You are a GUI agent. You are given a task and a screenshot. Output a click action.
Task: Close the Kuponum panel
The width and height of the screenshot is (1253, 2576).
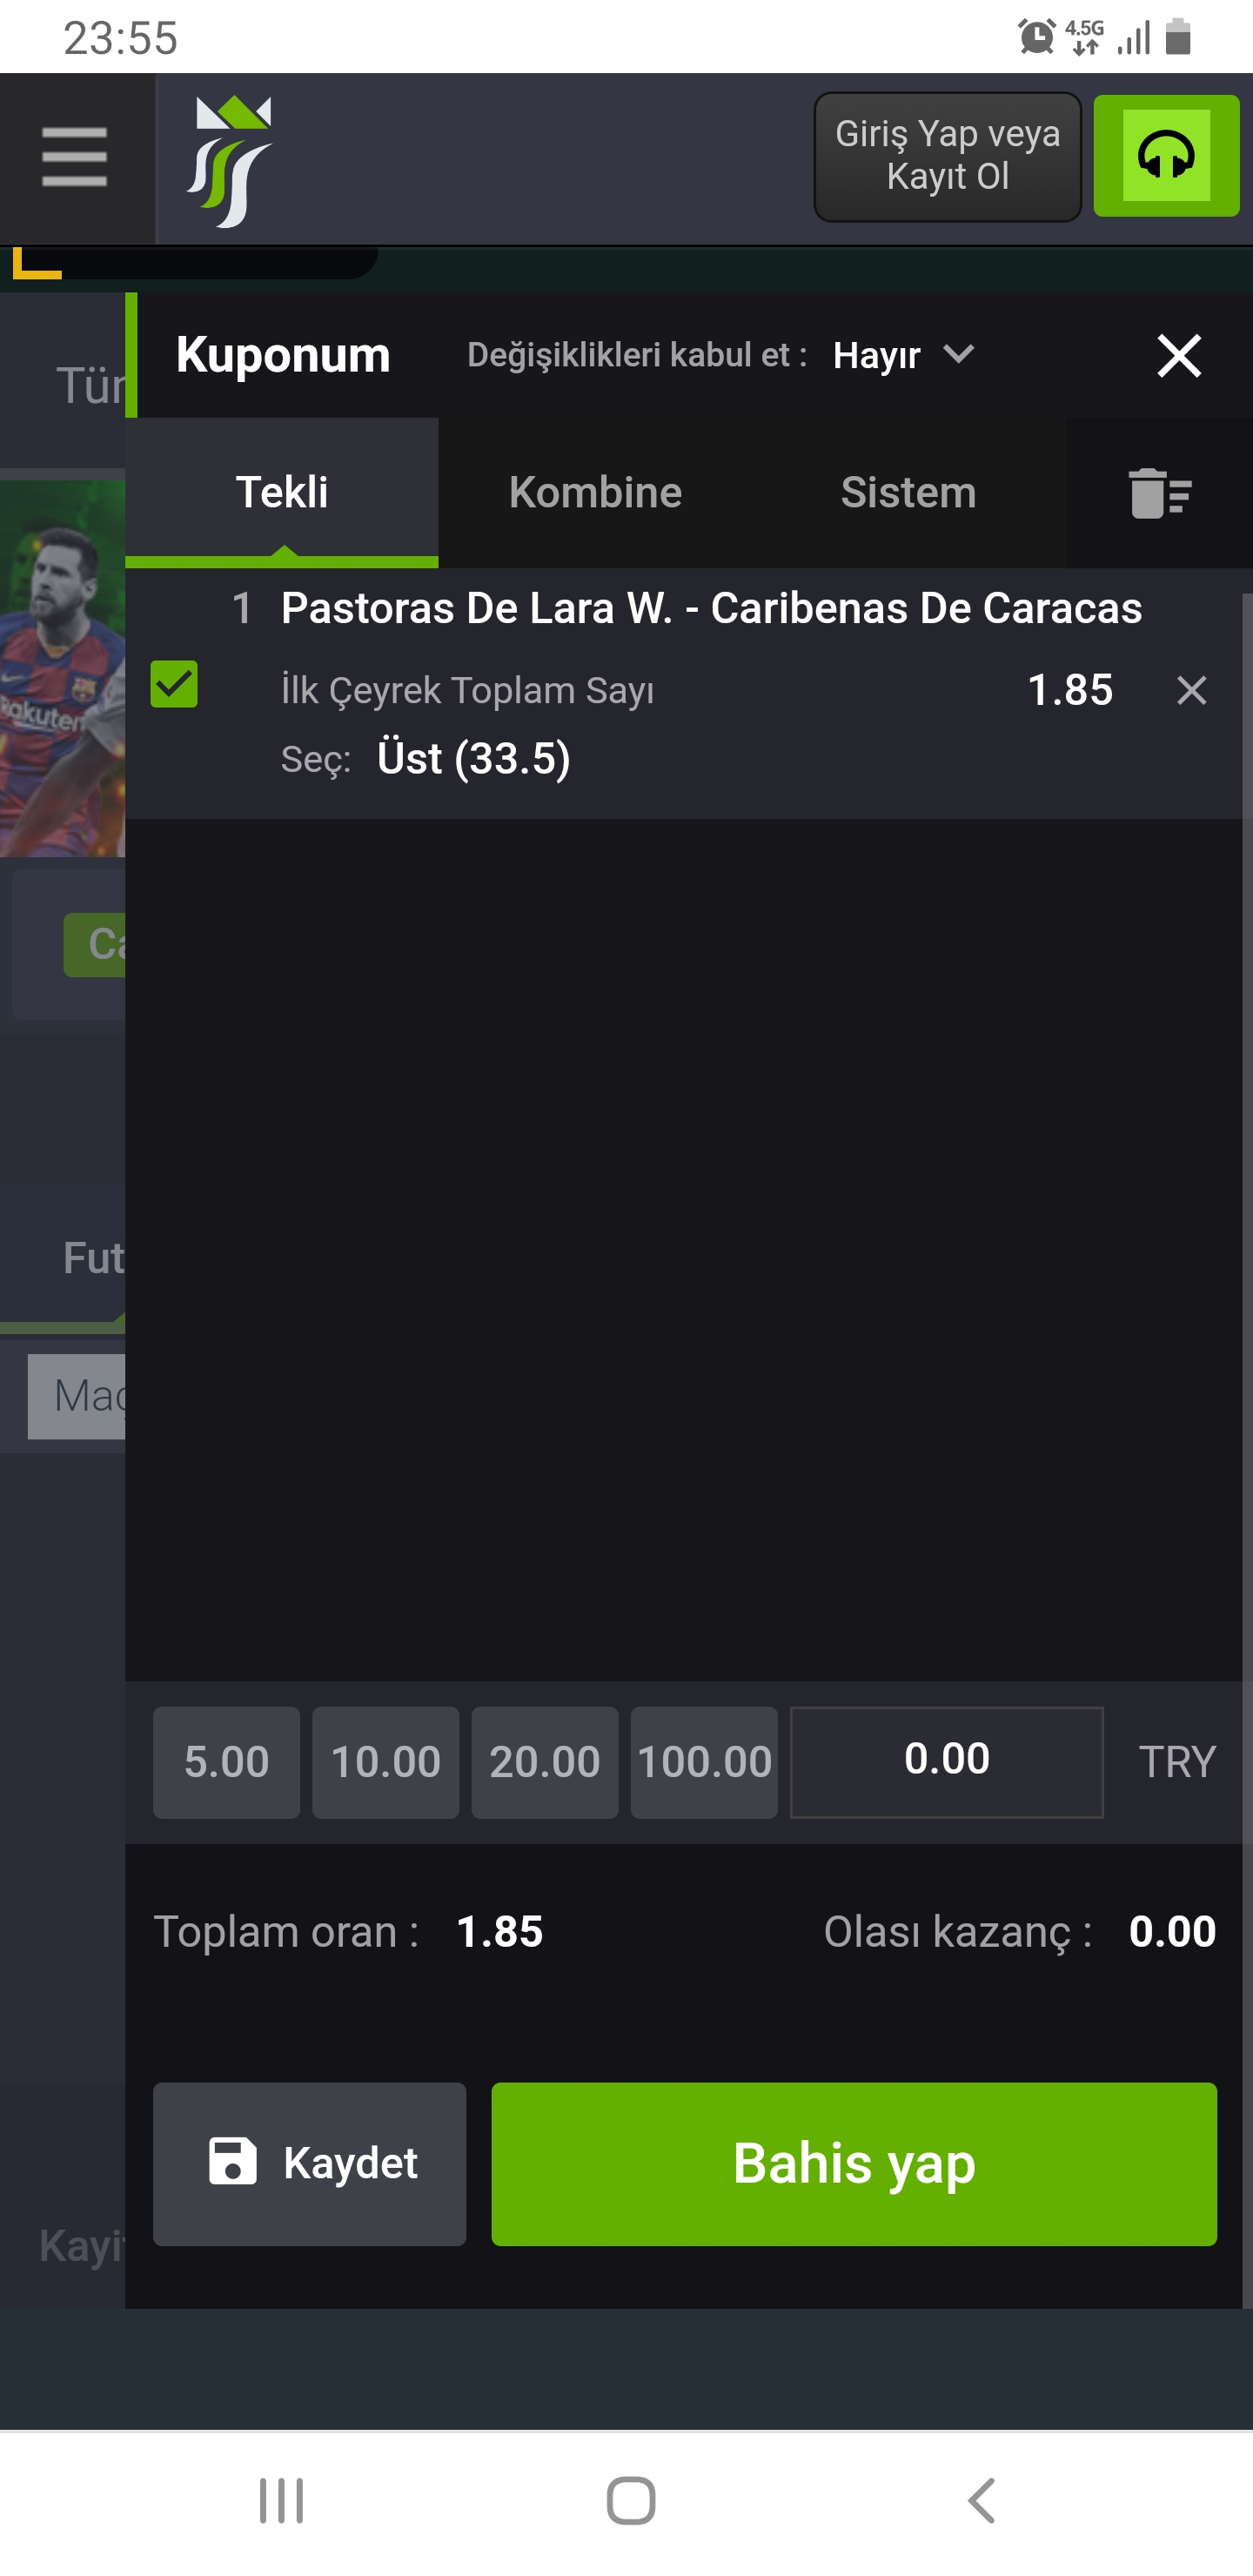point(1179,355)
